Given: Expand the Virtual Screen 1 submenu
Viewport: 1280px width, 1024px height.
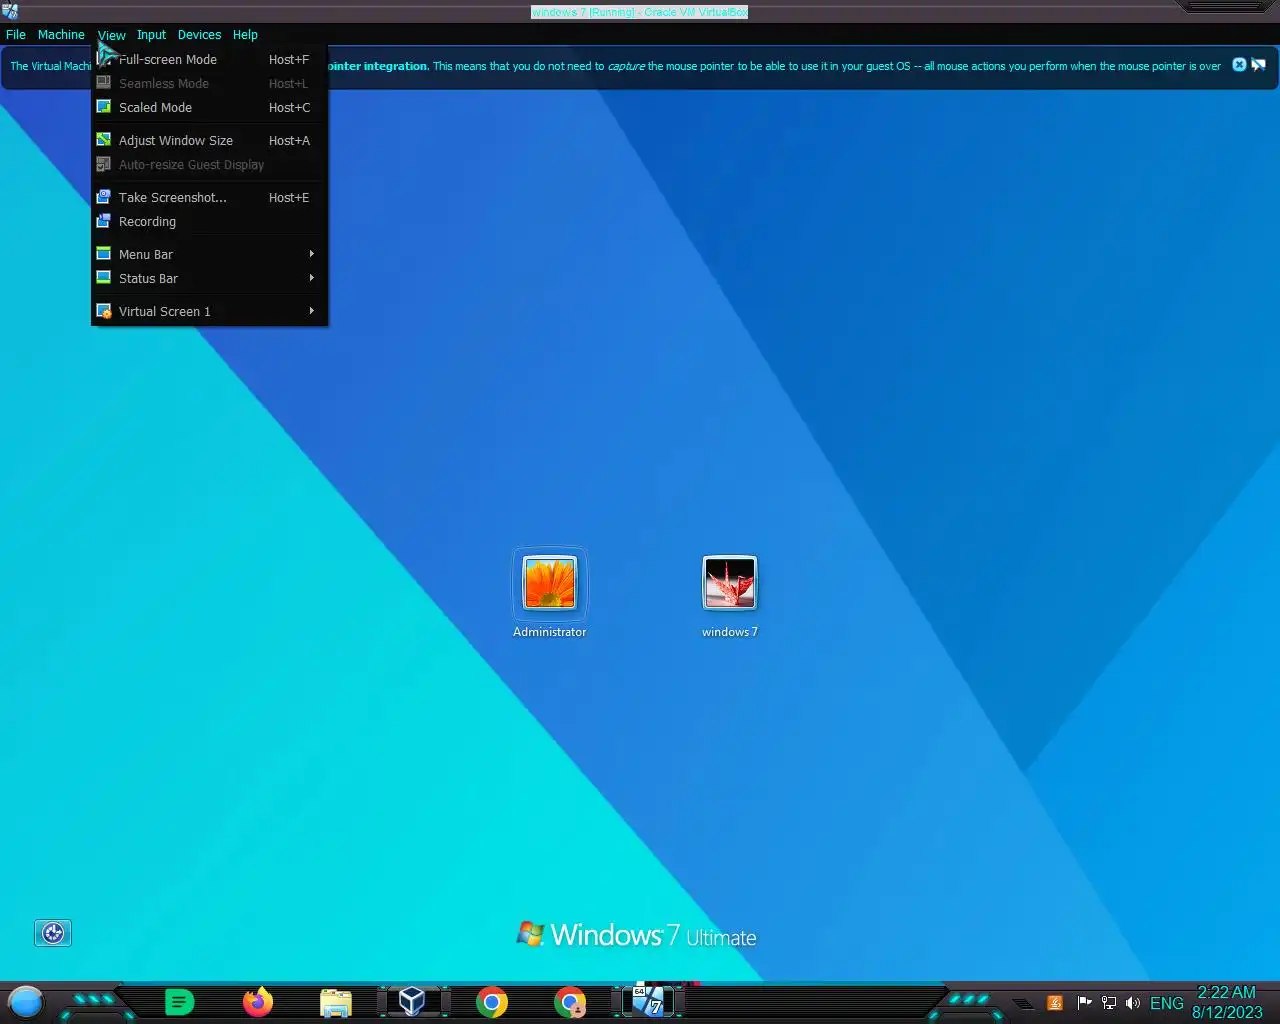Looking at the screenshot, I should [x=209, y=311].
